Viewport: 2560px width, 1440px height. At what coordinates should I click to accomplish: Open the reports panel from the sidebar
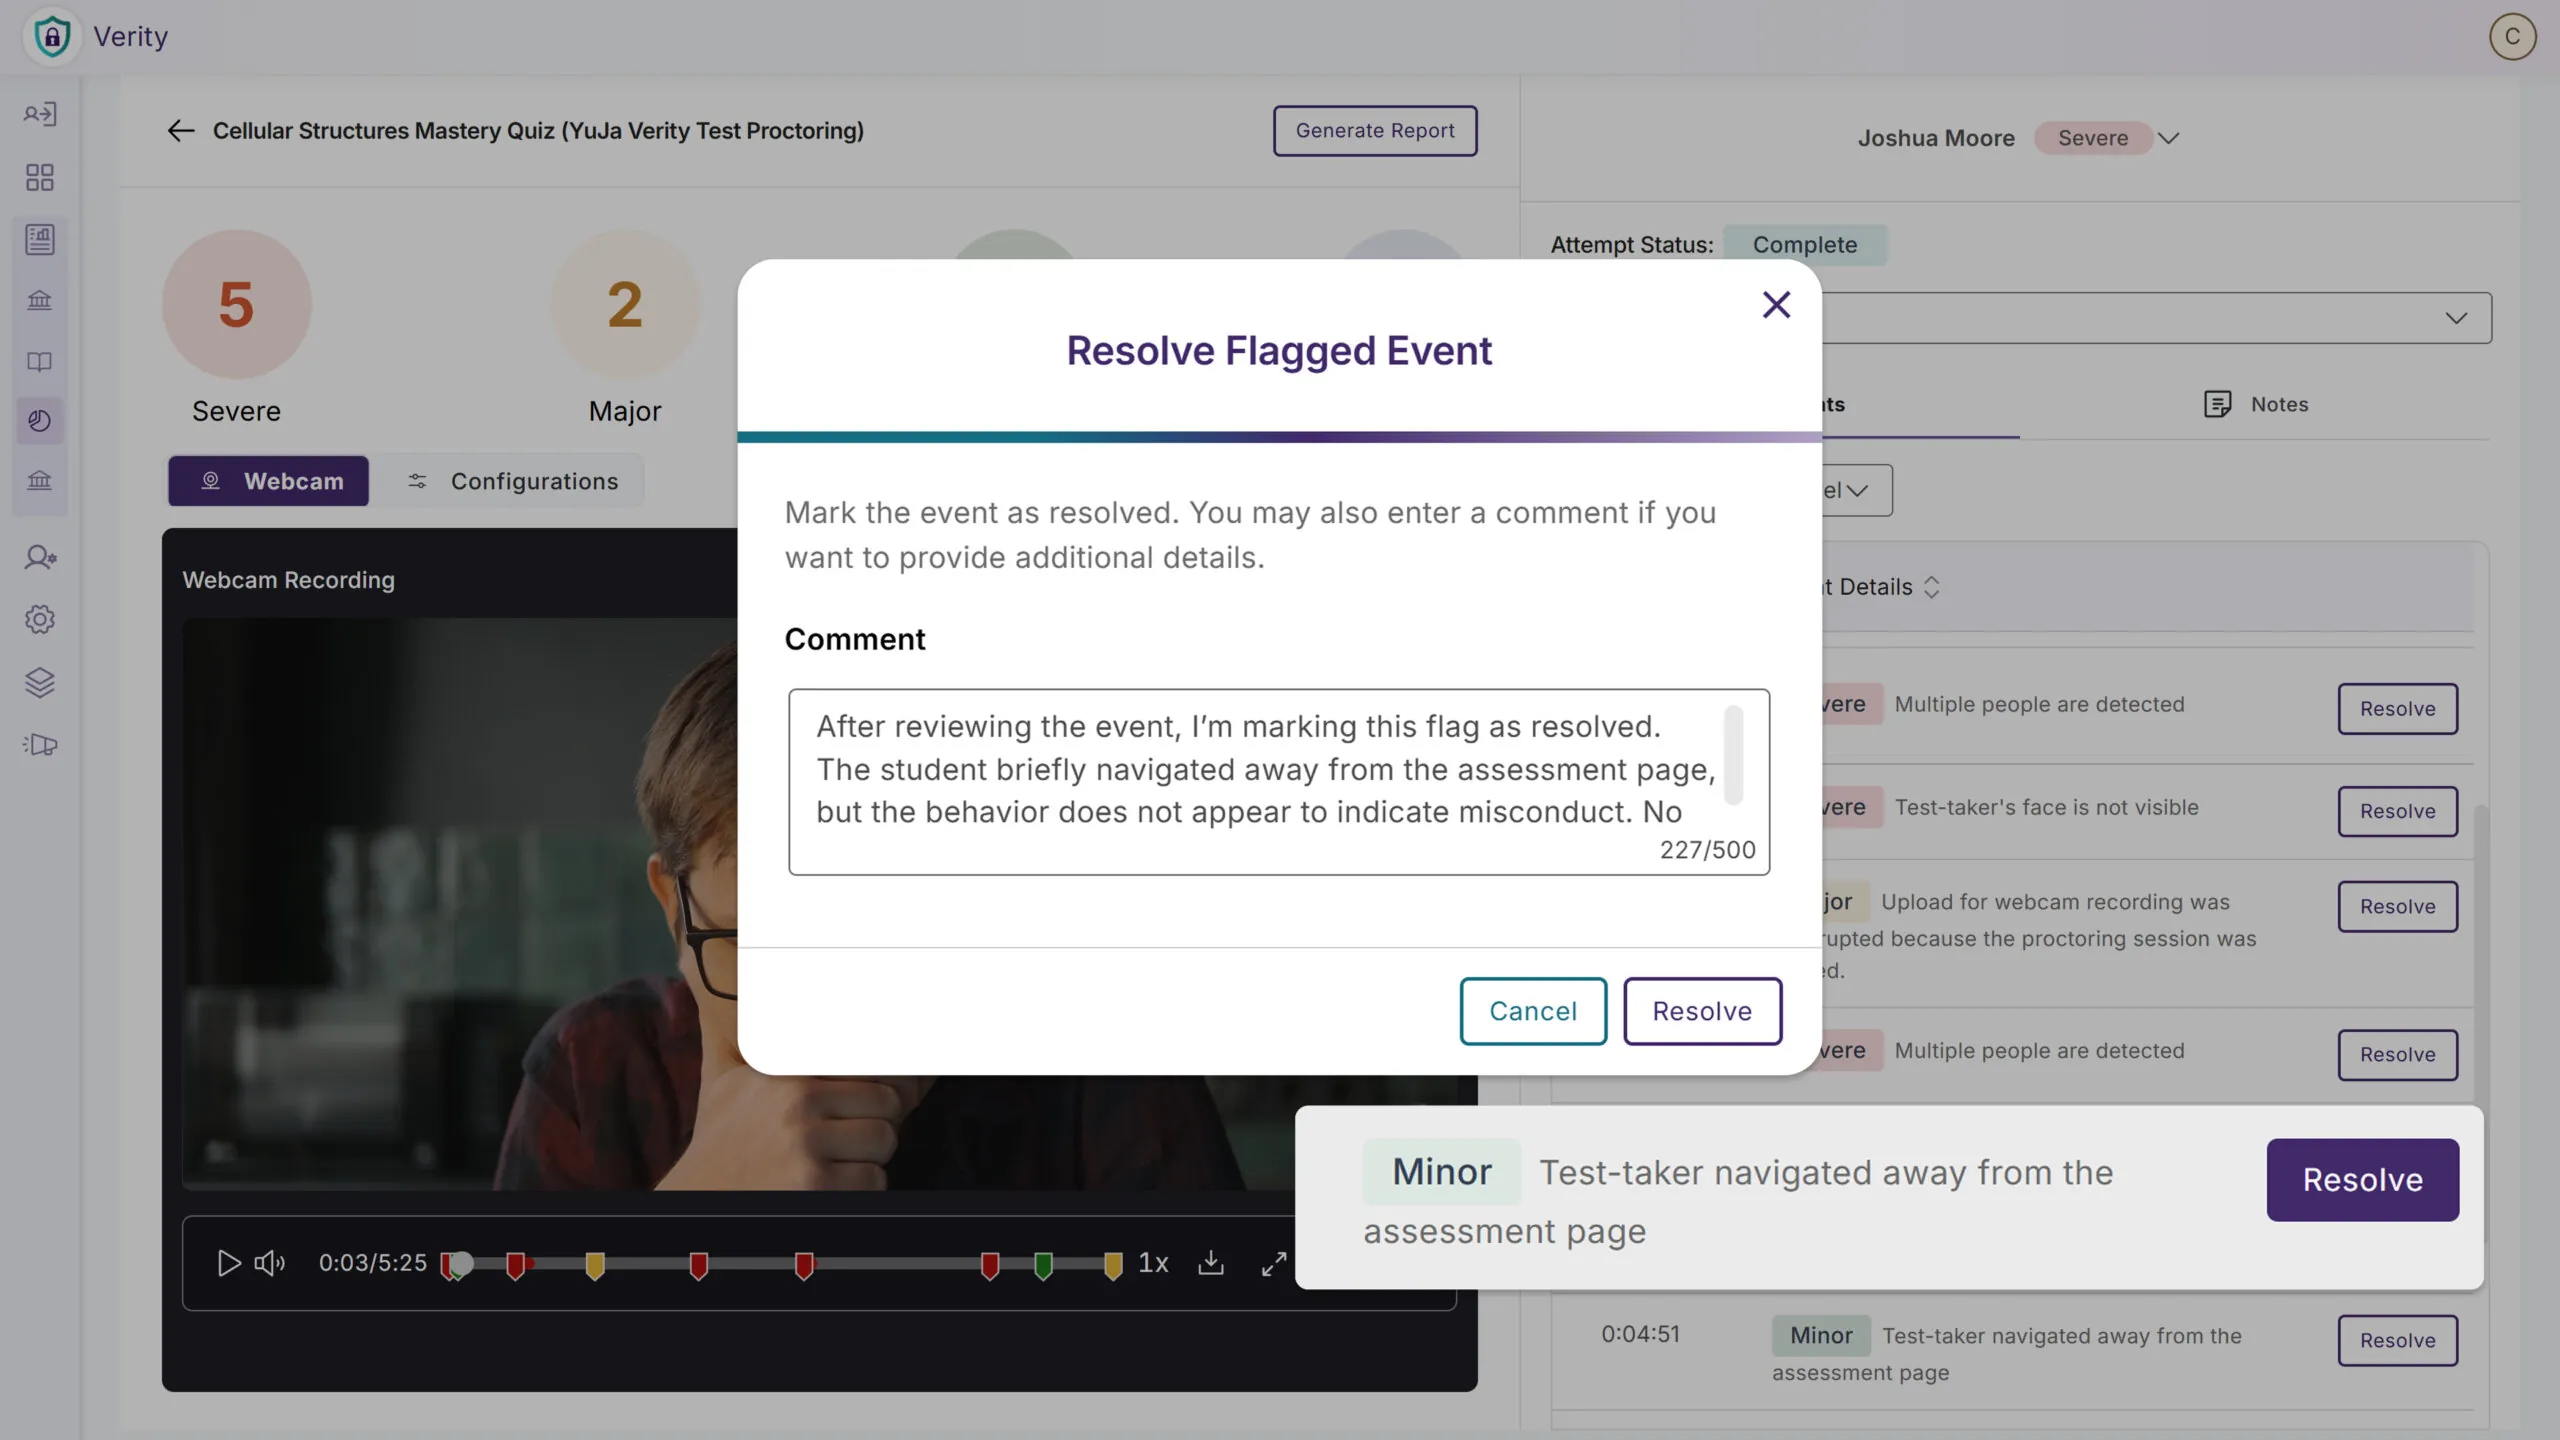(40, 239)
